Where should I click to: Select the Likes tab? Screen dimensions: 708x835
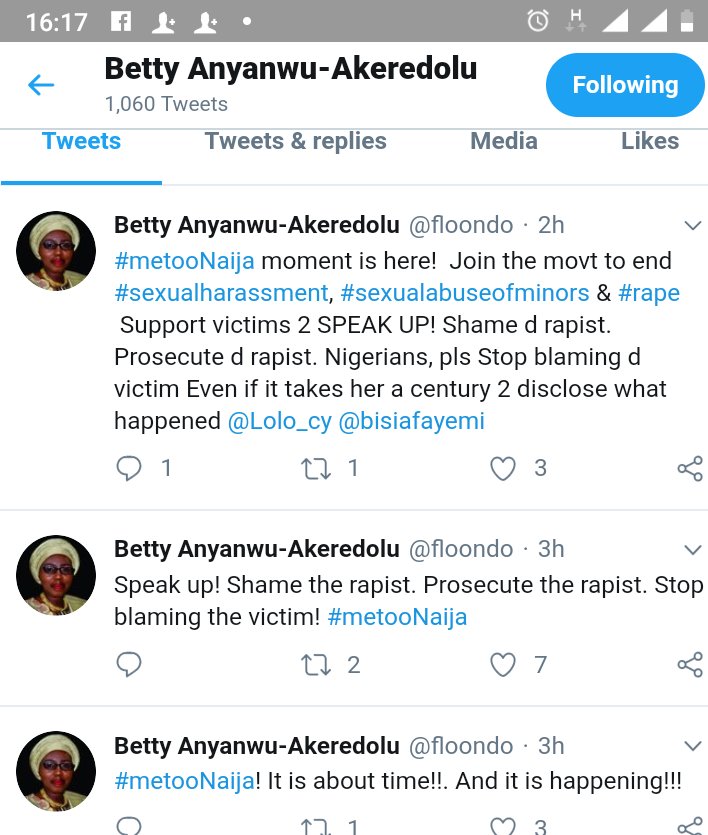[649, 142]
